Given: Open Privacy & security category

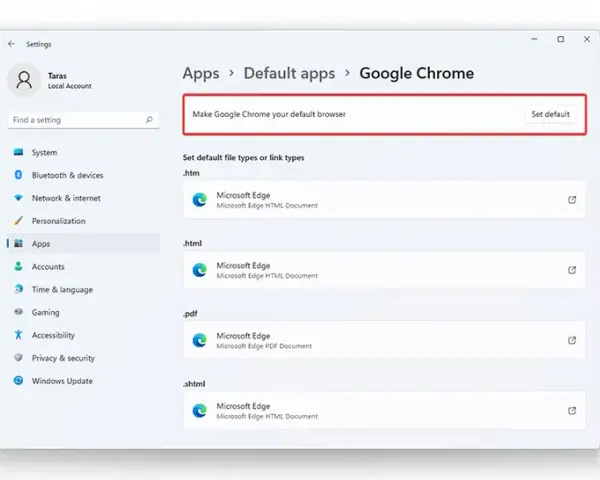Looking at the screenshot, I should (x=83, y=358).
